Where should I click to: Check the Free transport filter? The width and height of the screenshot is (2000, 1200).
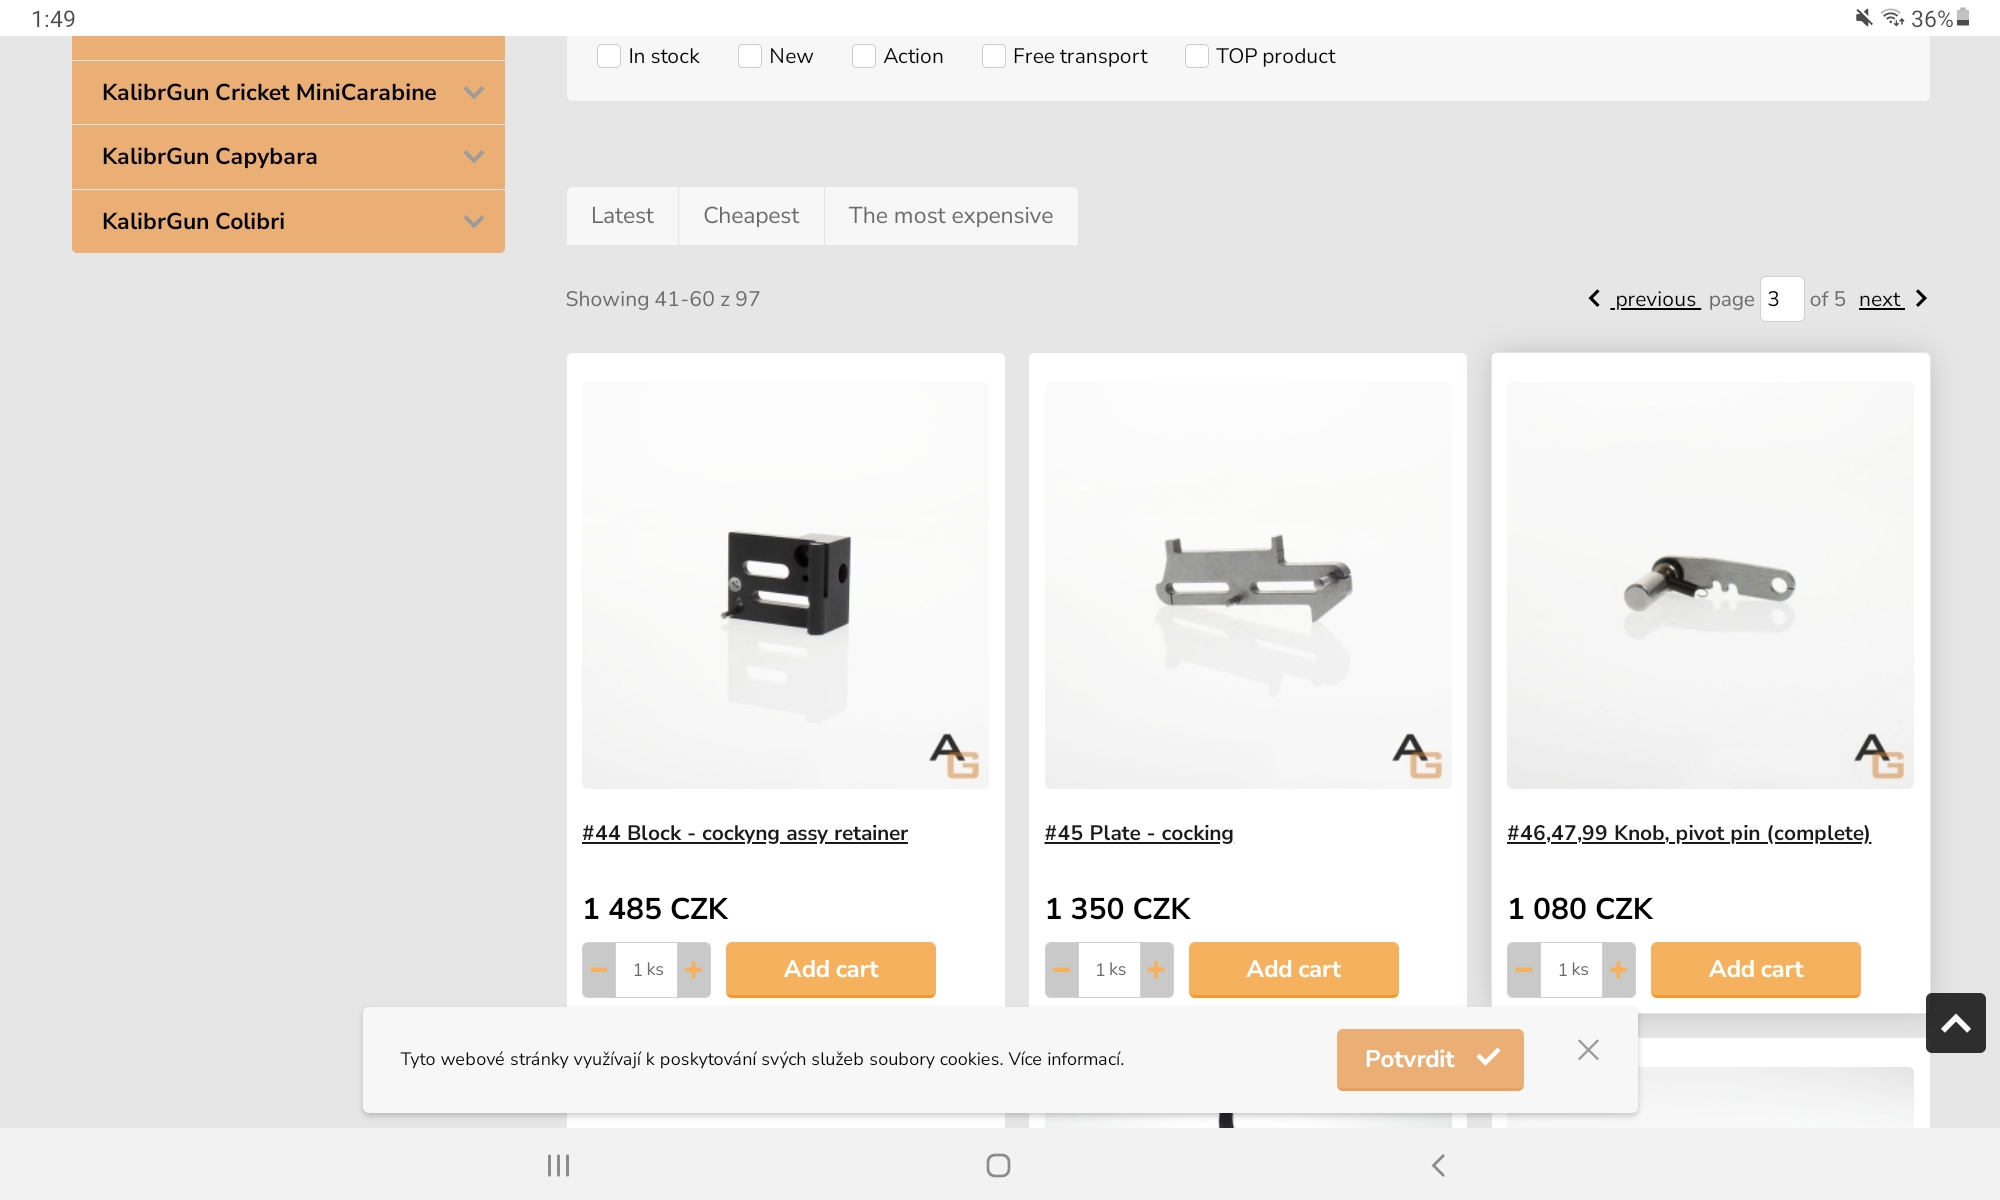click(x=993, y=56)
